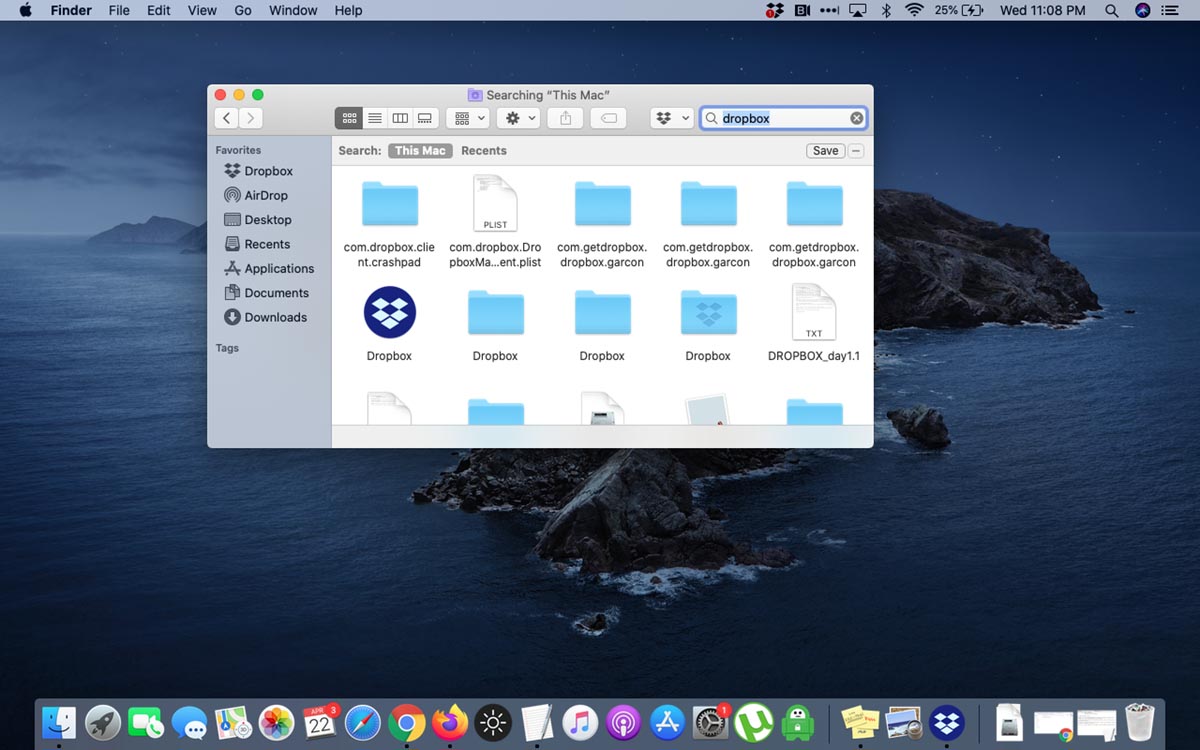Remove search criteria with minus button
1200x750 pixels.
point(856,151)
